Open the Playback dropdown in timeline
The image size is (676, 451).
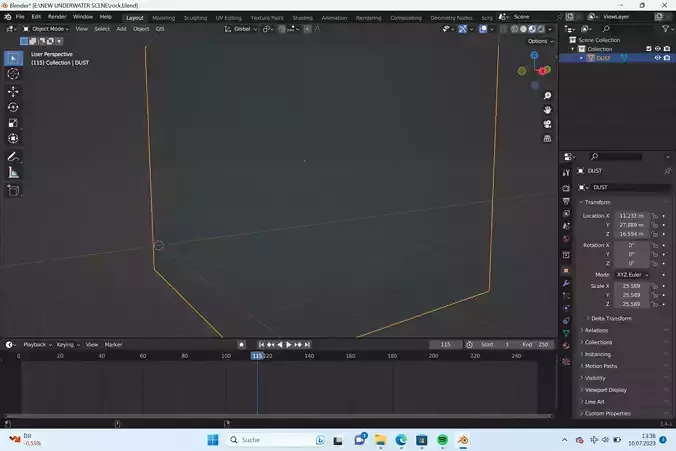(37, 345)
